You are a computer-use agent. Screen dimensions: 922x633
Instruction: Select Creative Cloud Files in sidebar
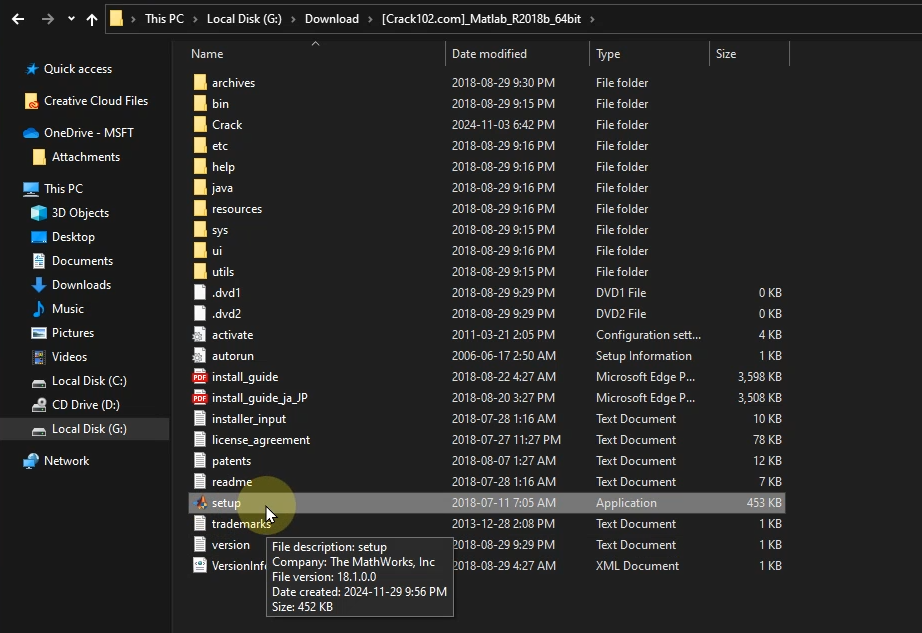click(95, 101)
